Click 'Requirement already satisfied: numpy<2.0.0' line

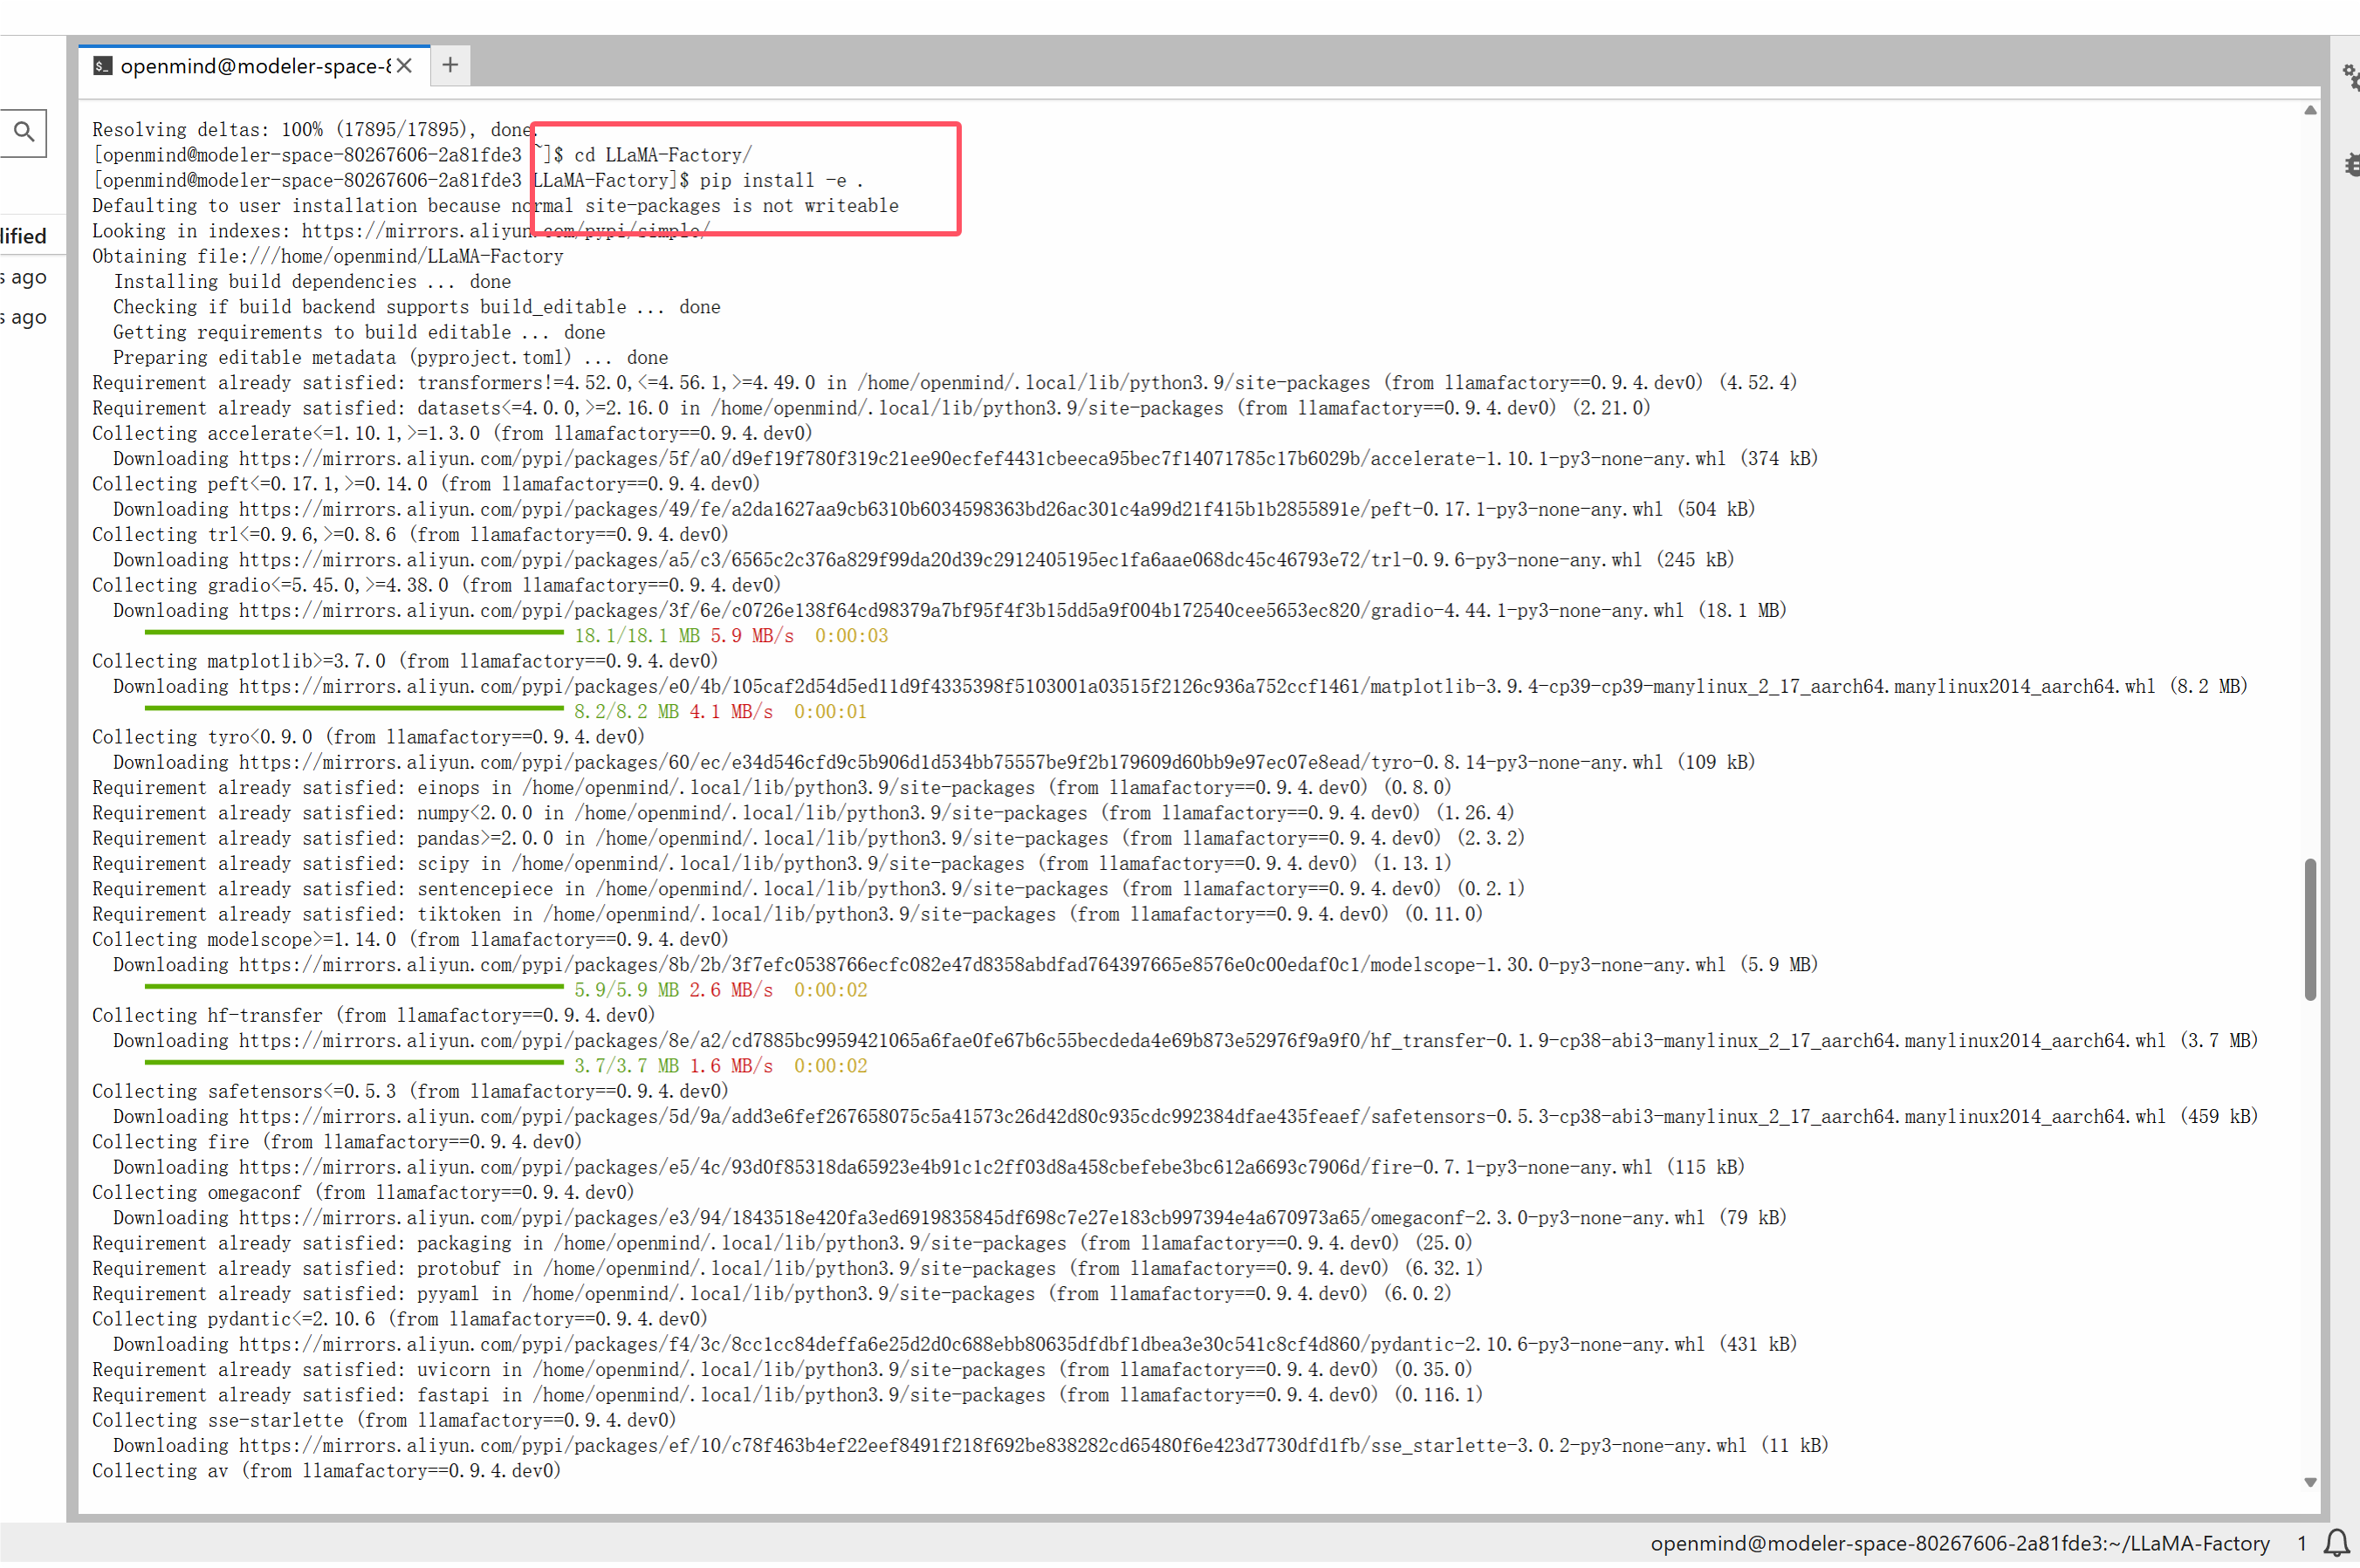pos(803,813)
